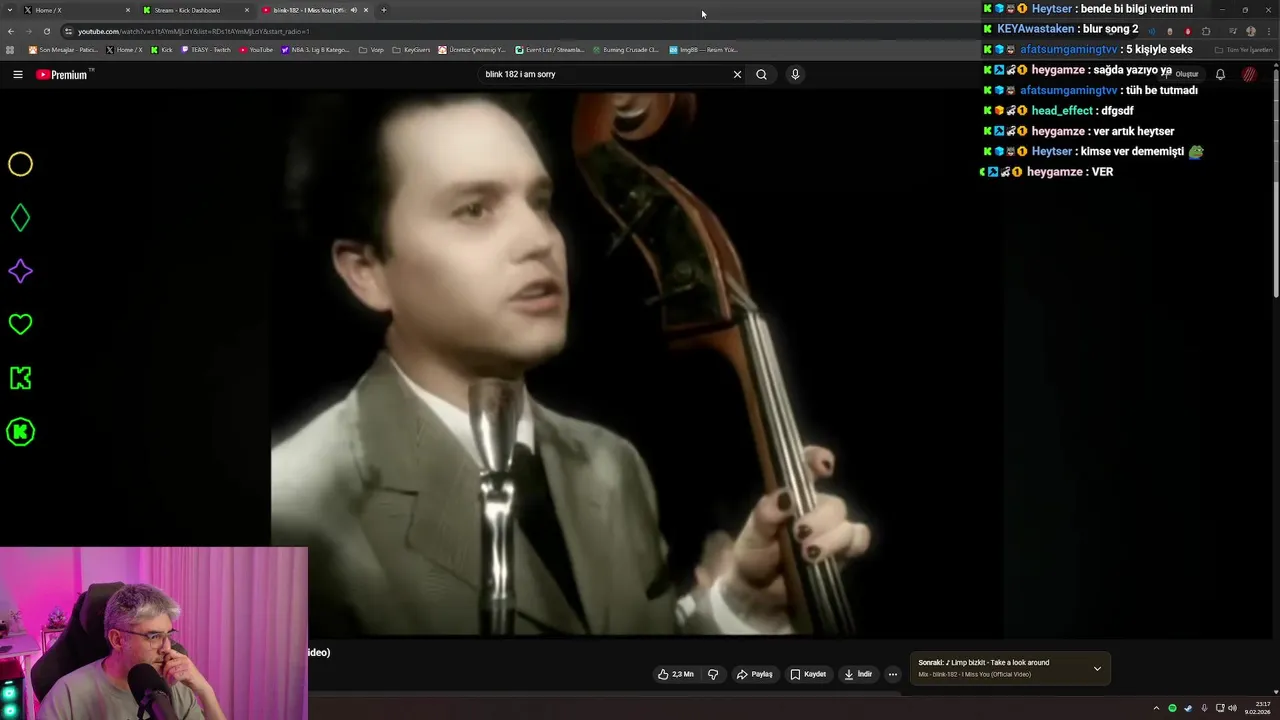Close the Home / X tab
1280x720 pixels.
tap(128, 10)
